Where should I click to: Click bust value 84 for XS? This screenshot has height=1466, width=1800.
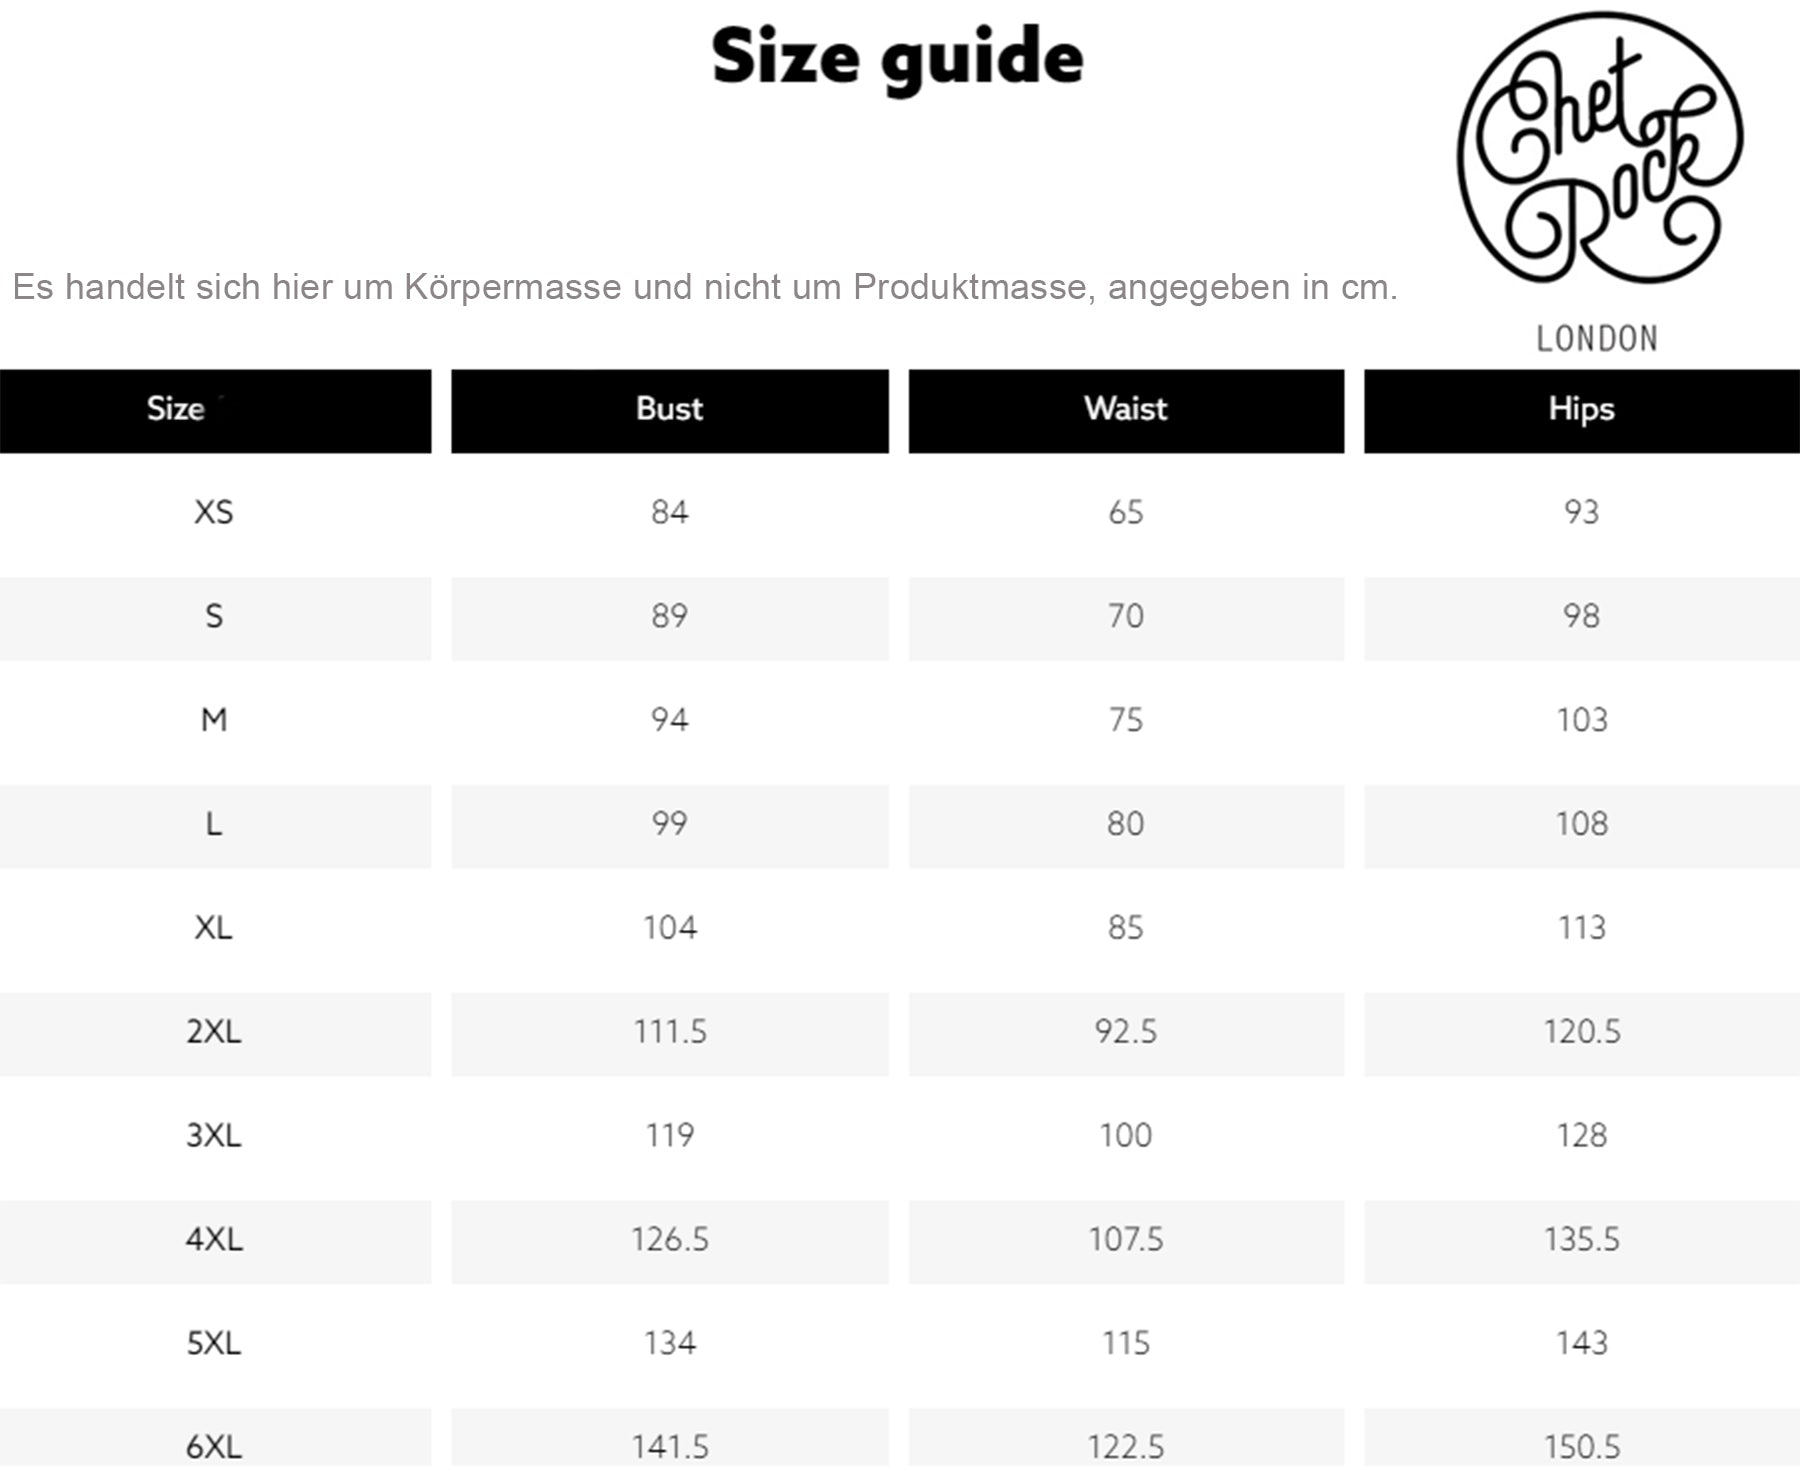669,512
